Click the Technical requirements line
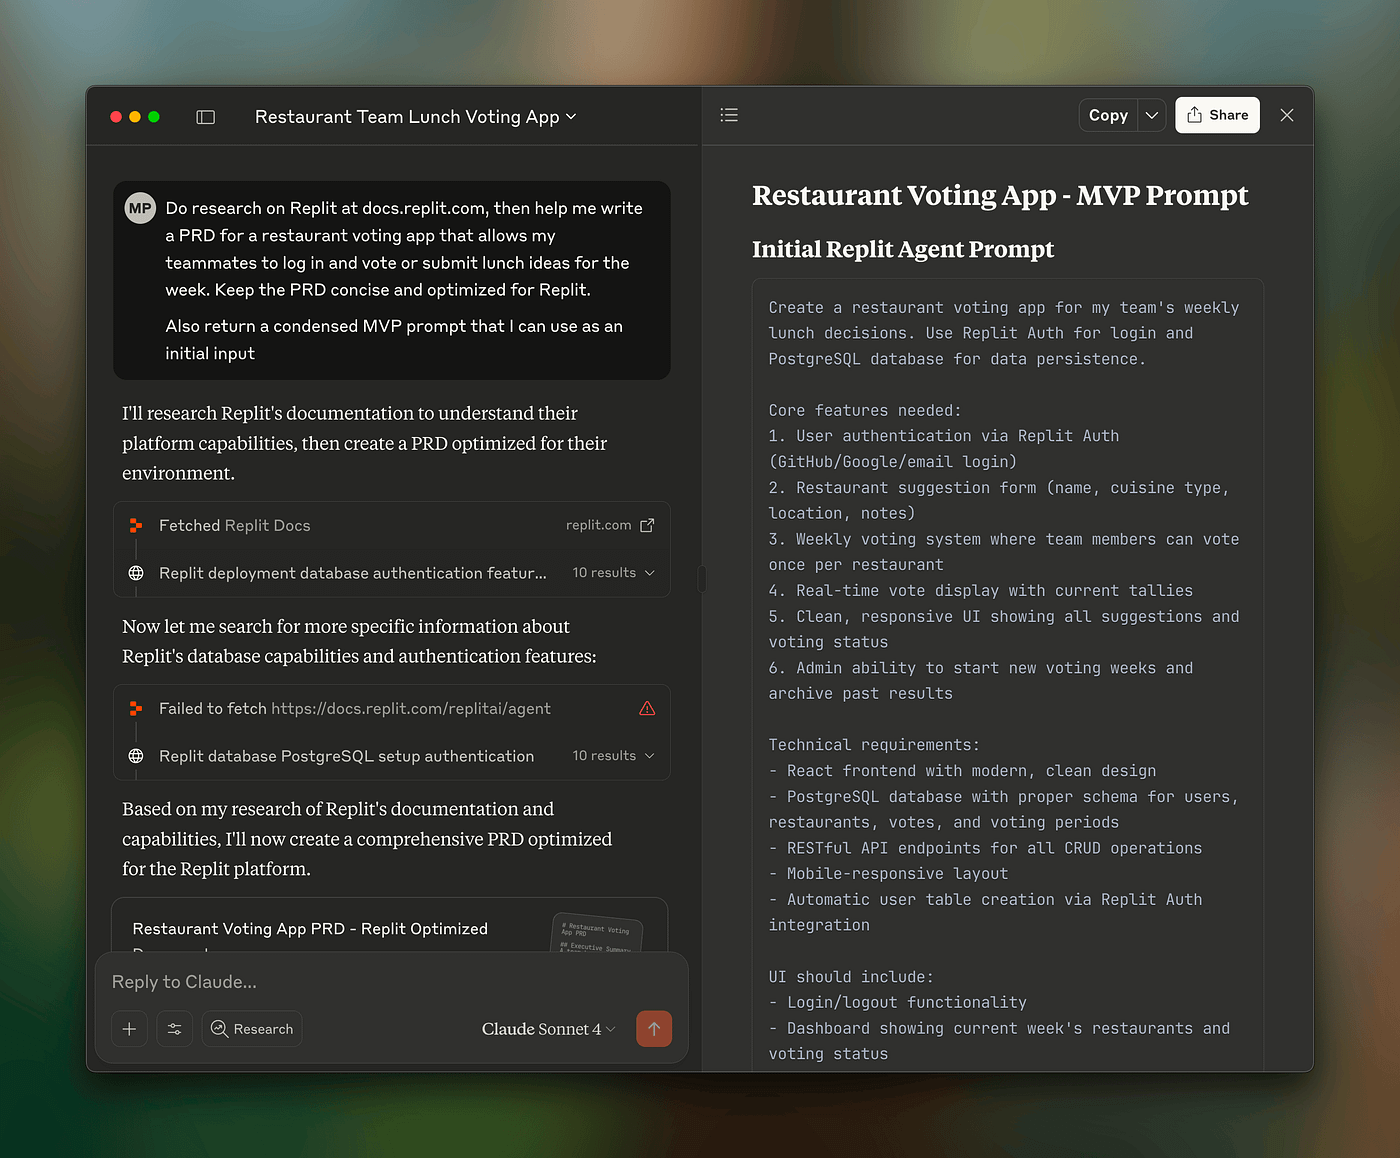 point(874,745)
